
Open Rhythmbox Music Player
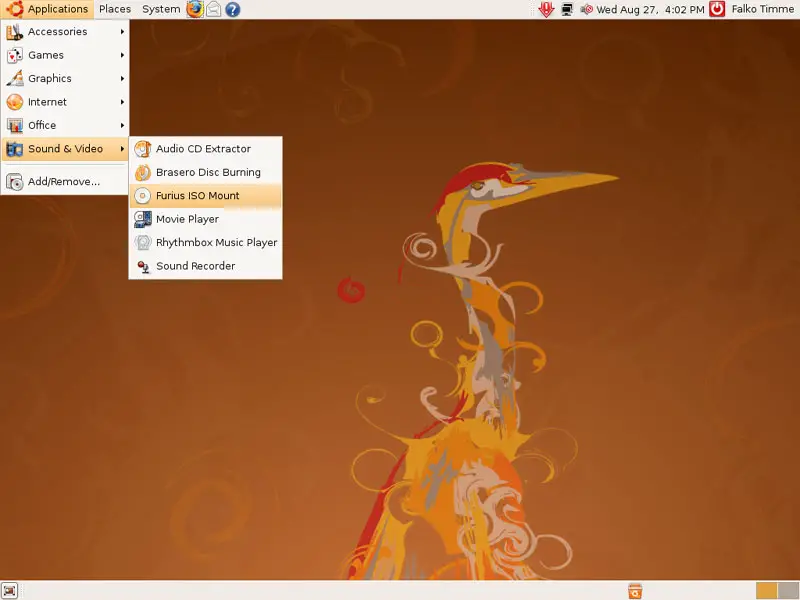point(206,243)
